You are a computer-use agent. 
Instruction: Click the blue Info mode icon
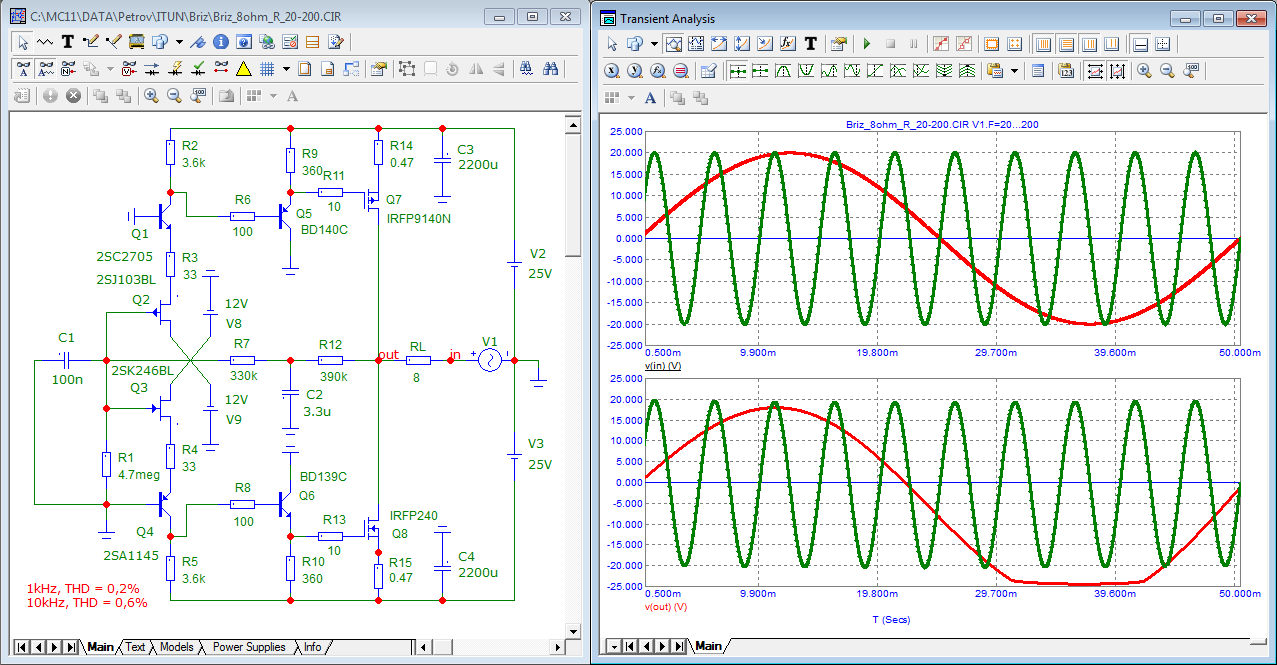219,42
